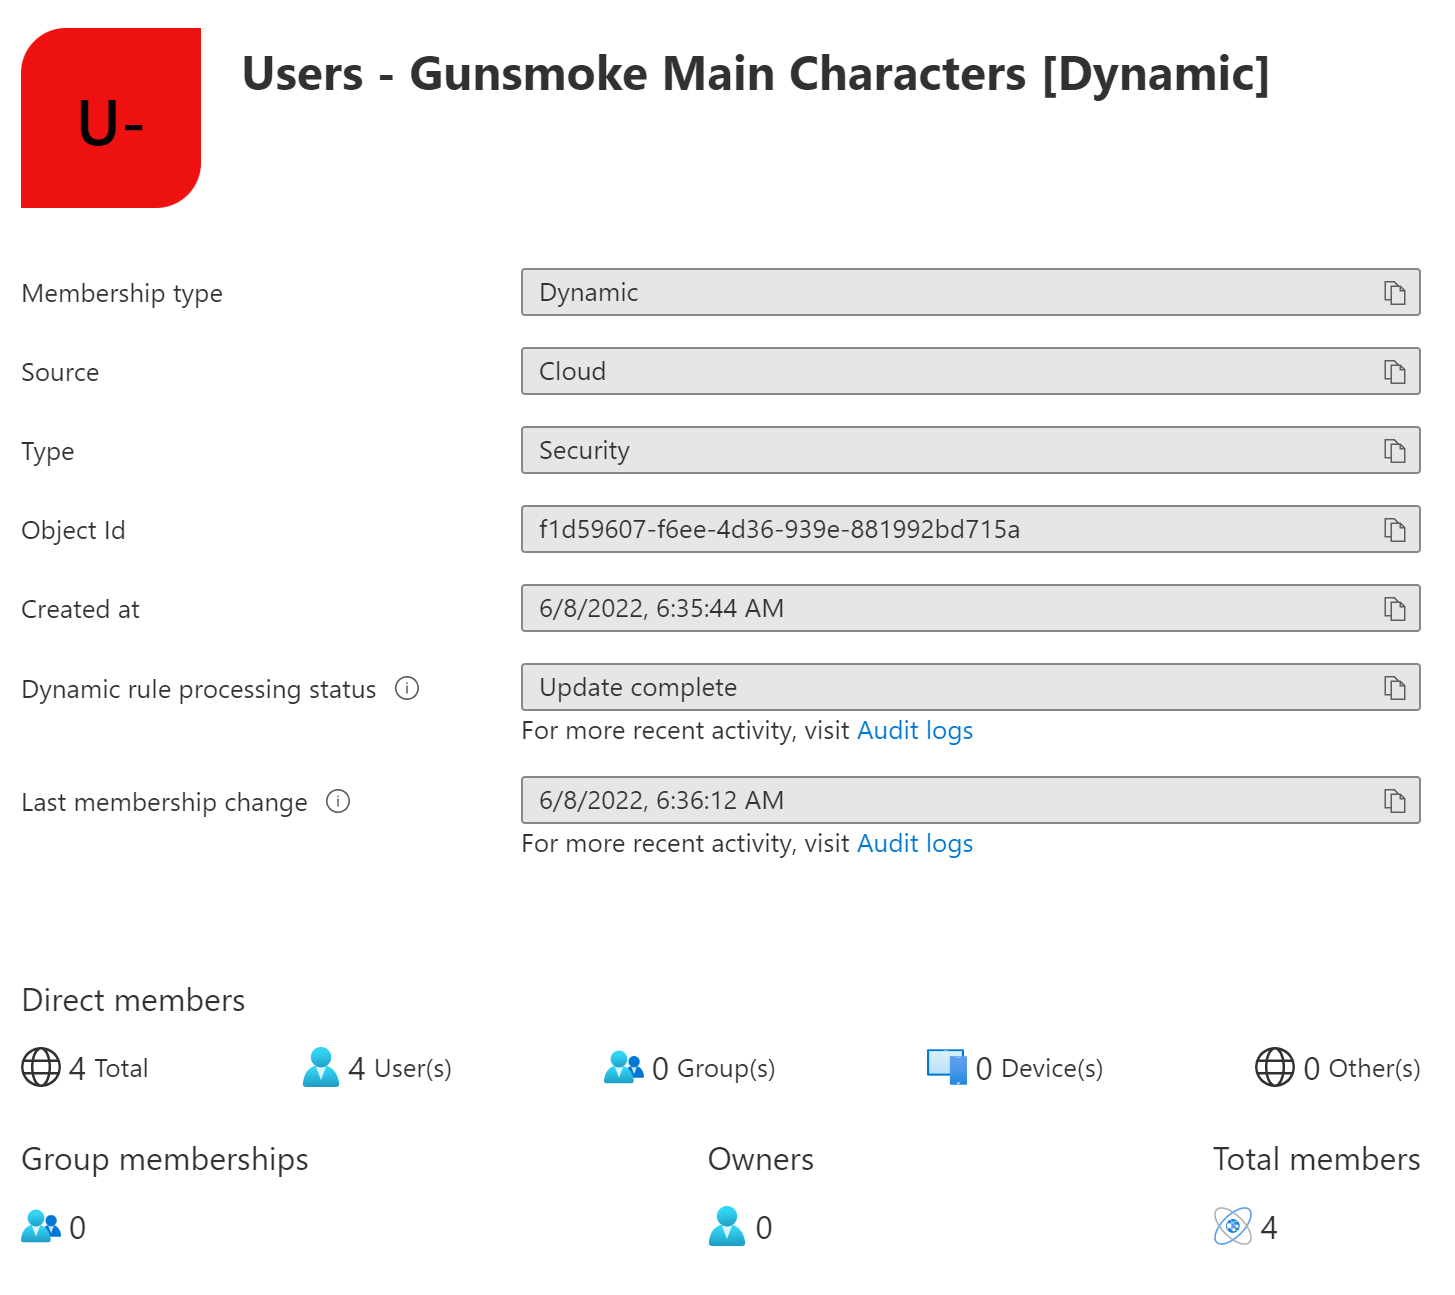Open Audit logs under Last membership change
Screen dimensions: 1455x1295
915,843
